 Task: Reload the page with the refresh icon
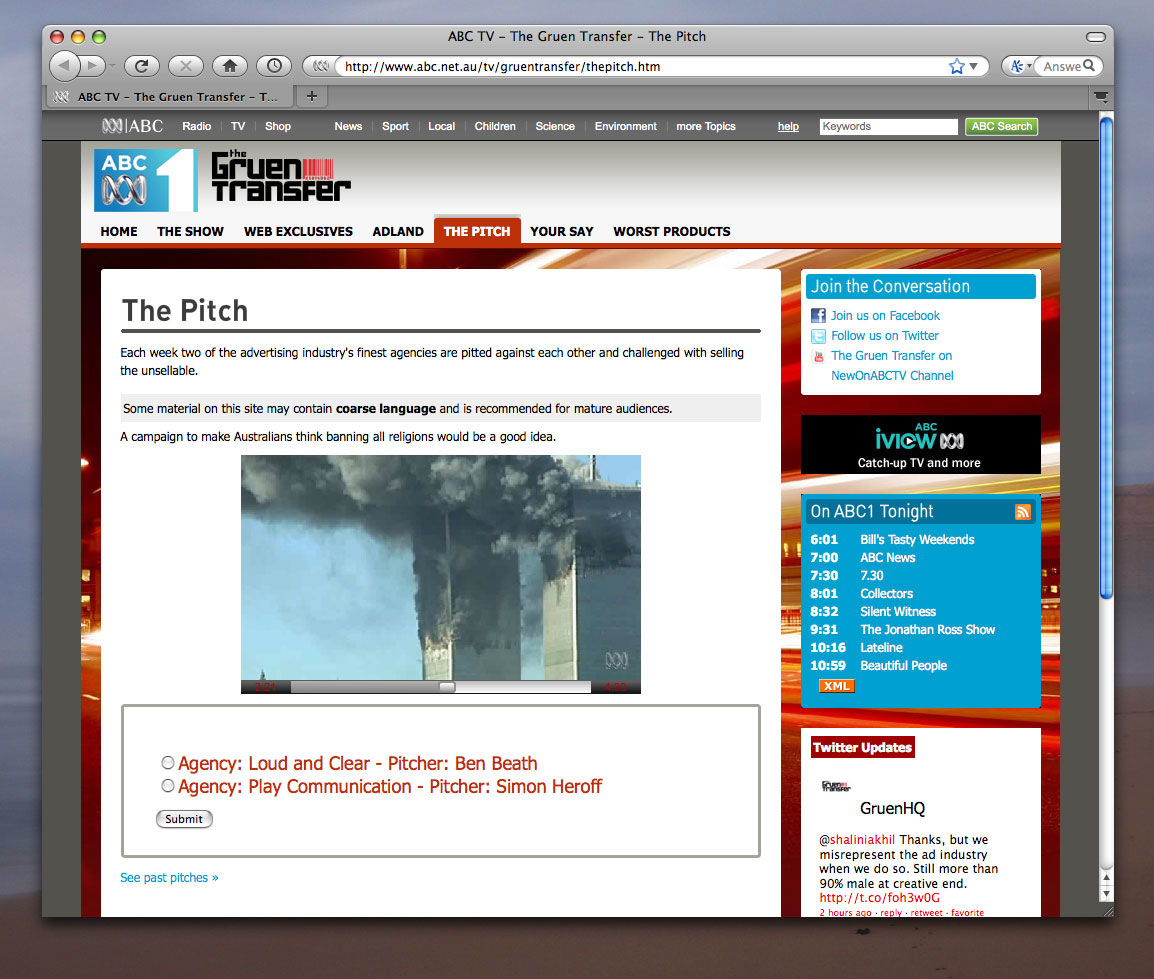(141, 66)
